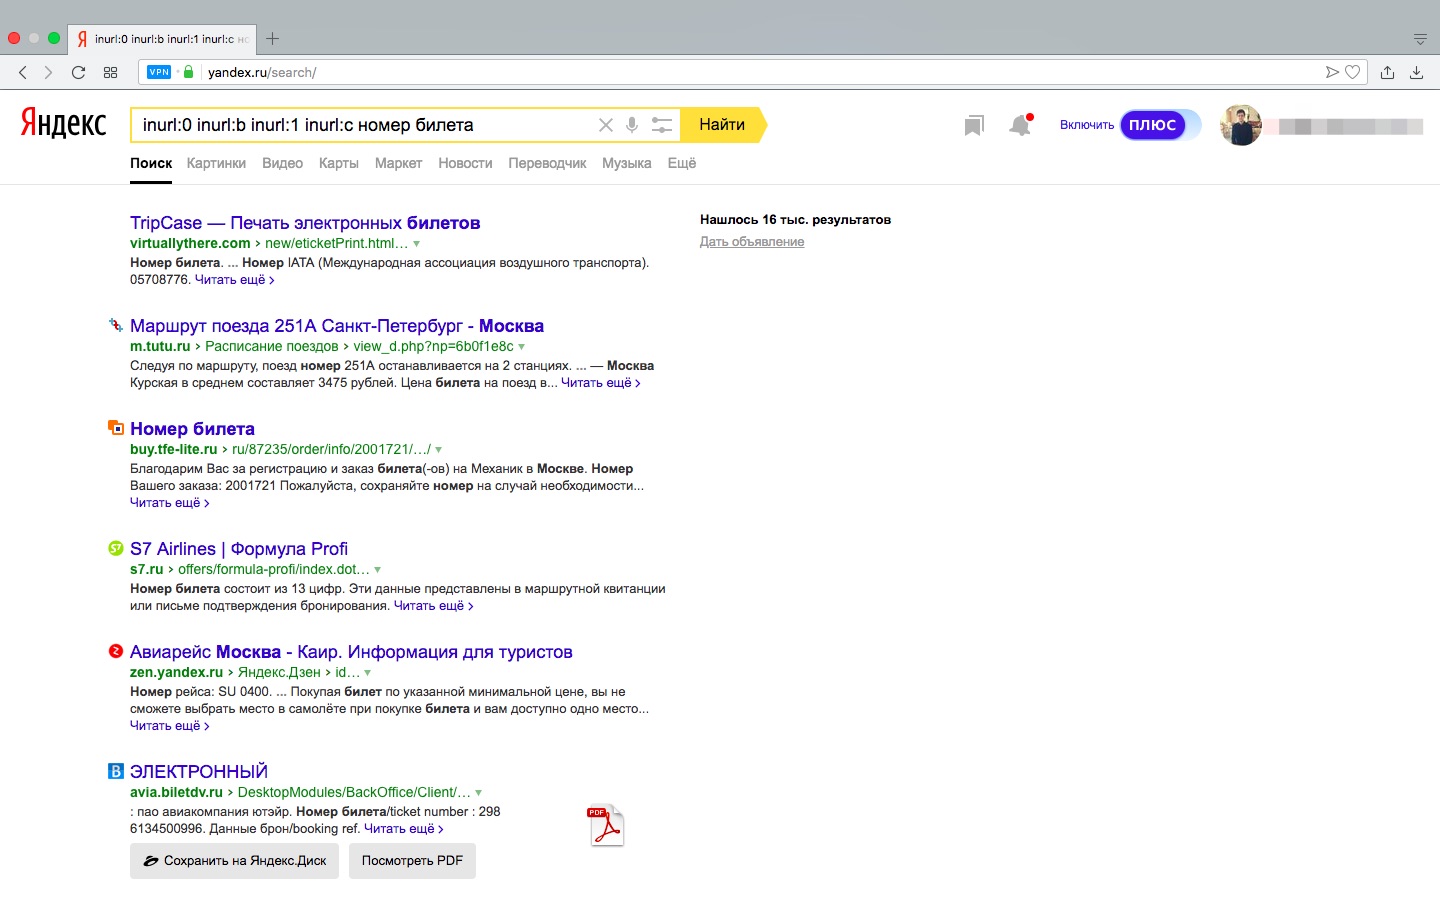Open Маршрут поезда 251A result
1440x900 pixels.
pyautogui.click(x=337, y=326)
